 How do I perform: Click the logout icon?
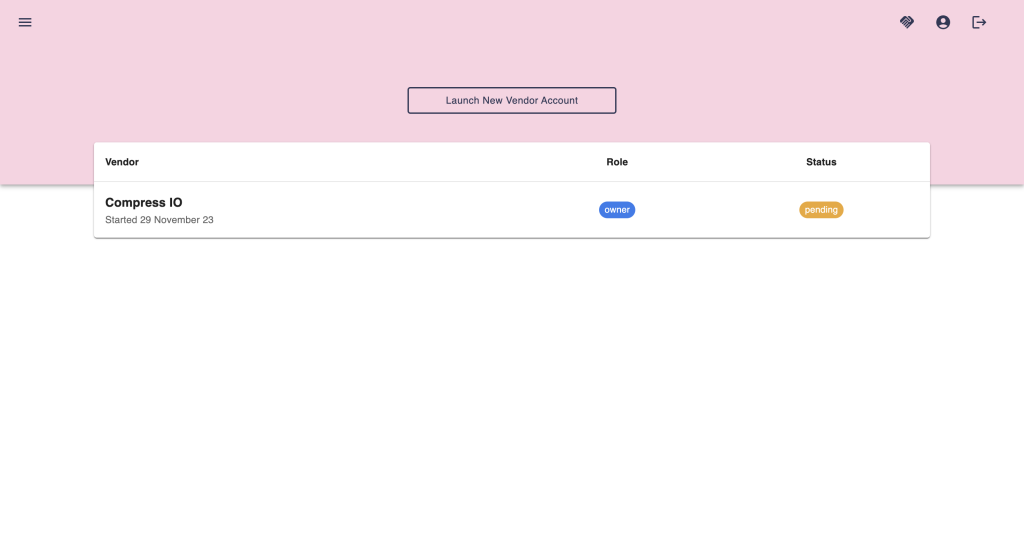(979, 22)
